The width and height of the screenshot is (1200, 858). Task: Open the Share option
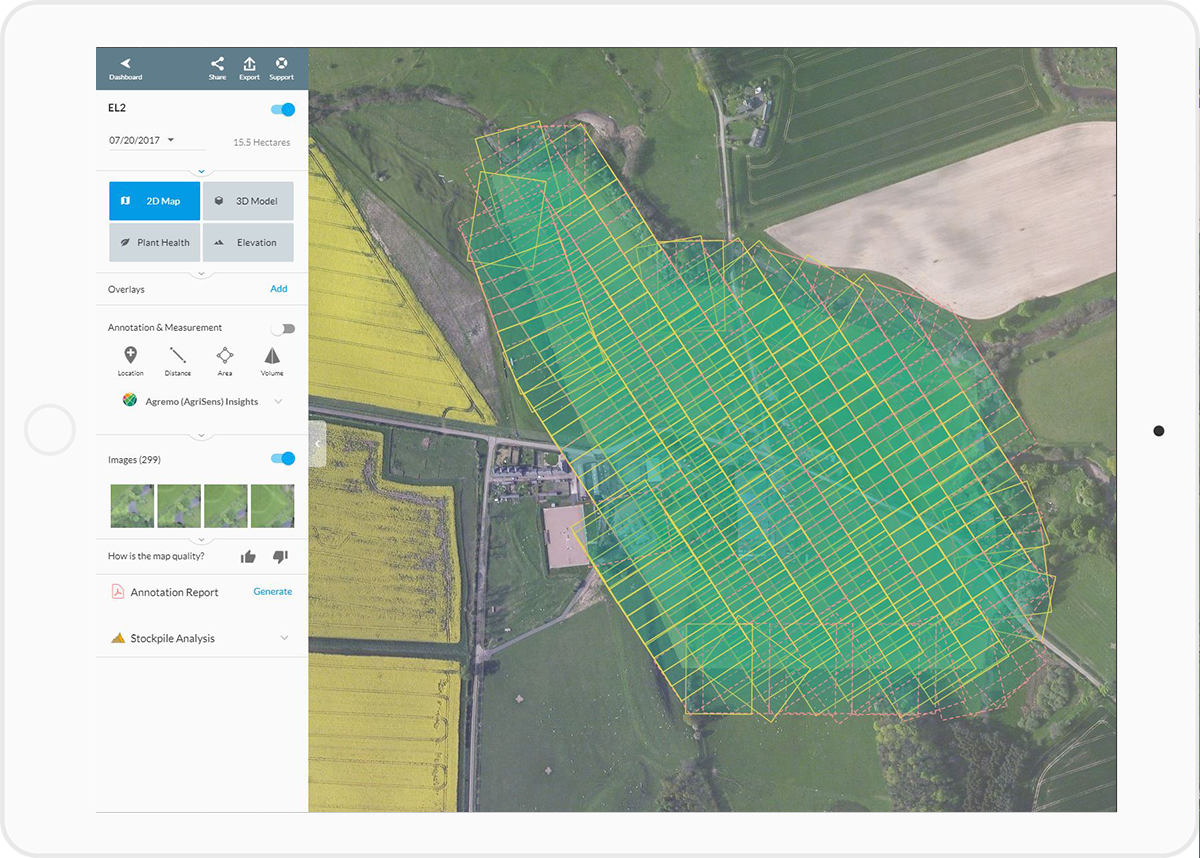coord(217,69)
